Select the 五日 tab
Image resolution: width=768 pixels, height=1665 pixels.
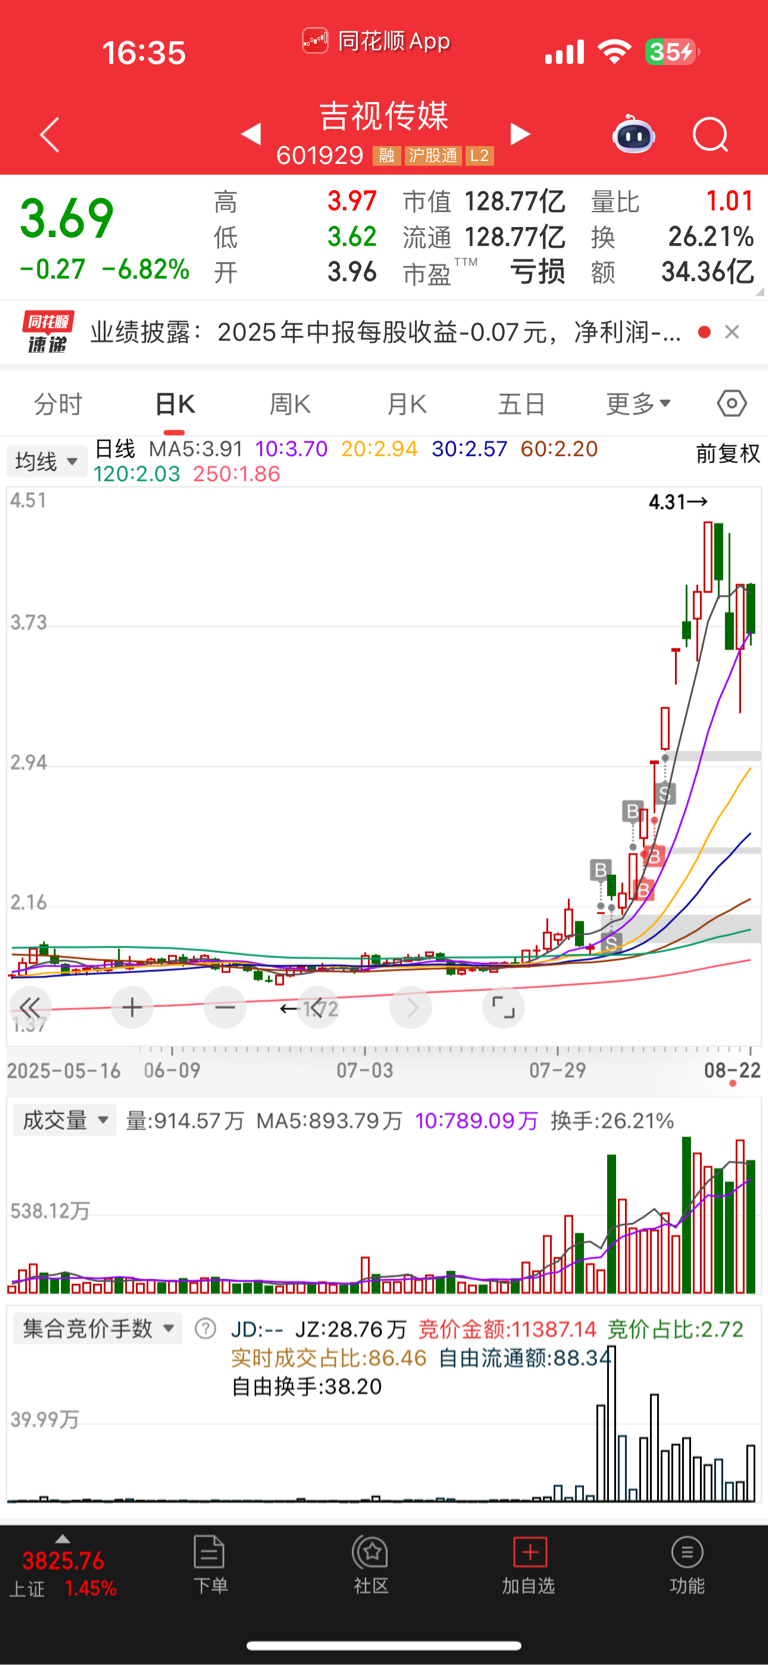(x=522, y=404)
